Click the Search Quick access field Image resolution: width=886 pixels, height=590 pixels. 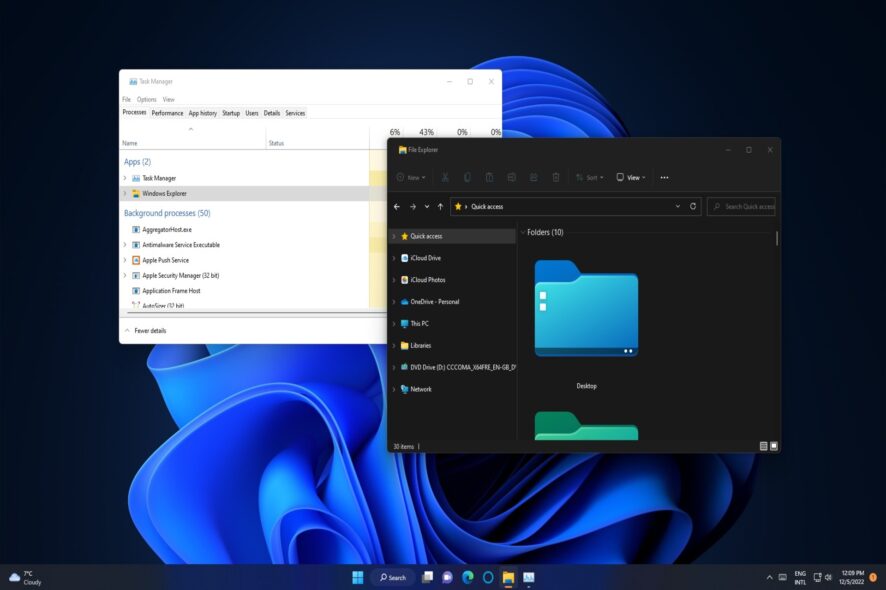(x=746, y=206)
